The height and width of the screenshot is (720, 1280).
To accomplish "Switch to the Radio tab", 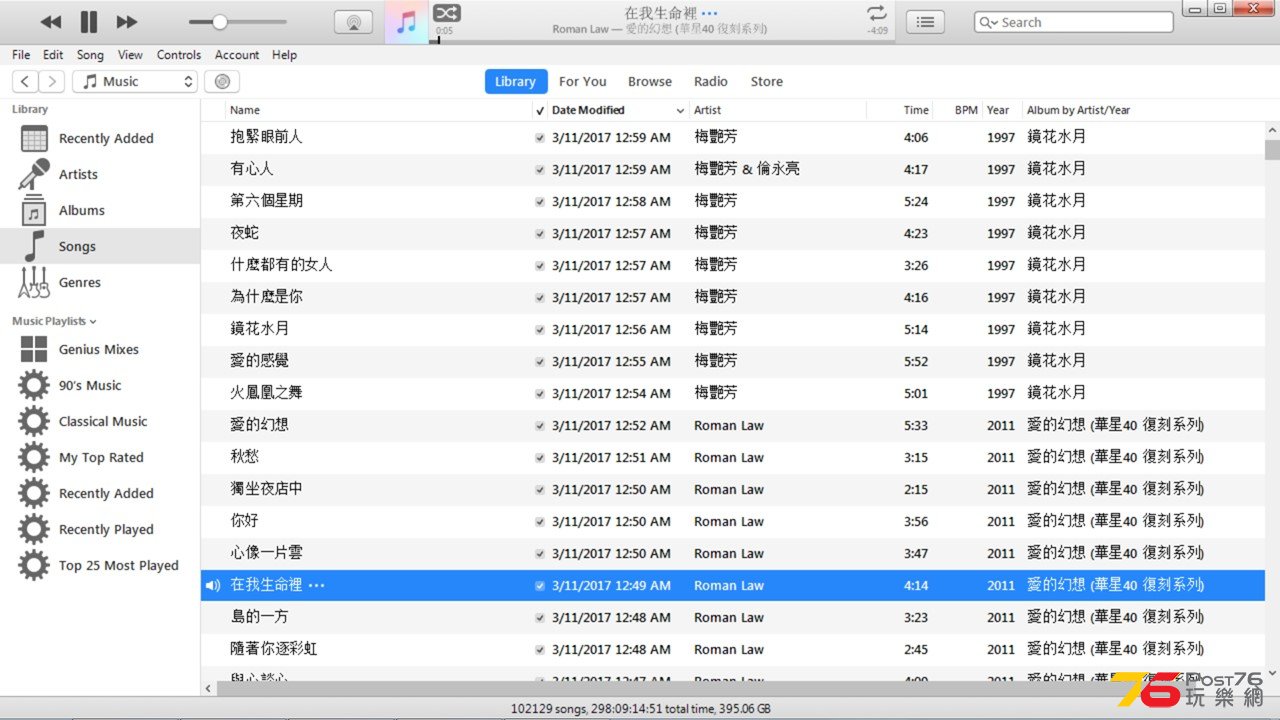I will click(x=711, y=82).
